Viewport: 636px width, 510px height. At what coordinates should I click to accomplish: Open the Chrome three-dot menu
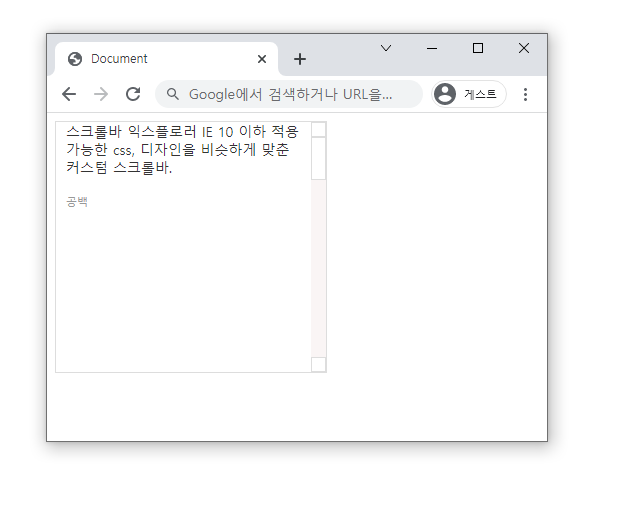(x=525, y=94)
